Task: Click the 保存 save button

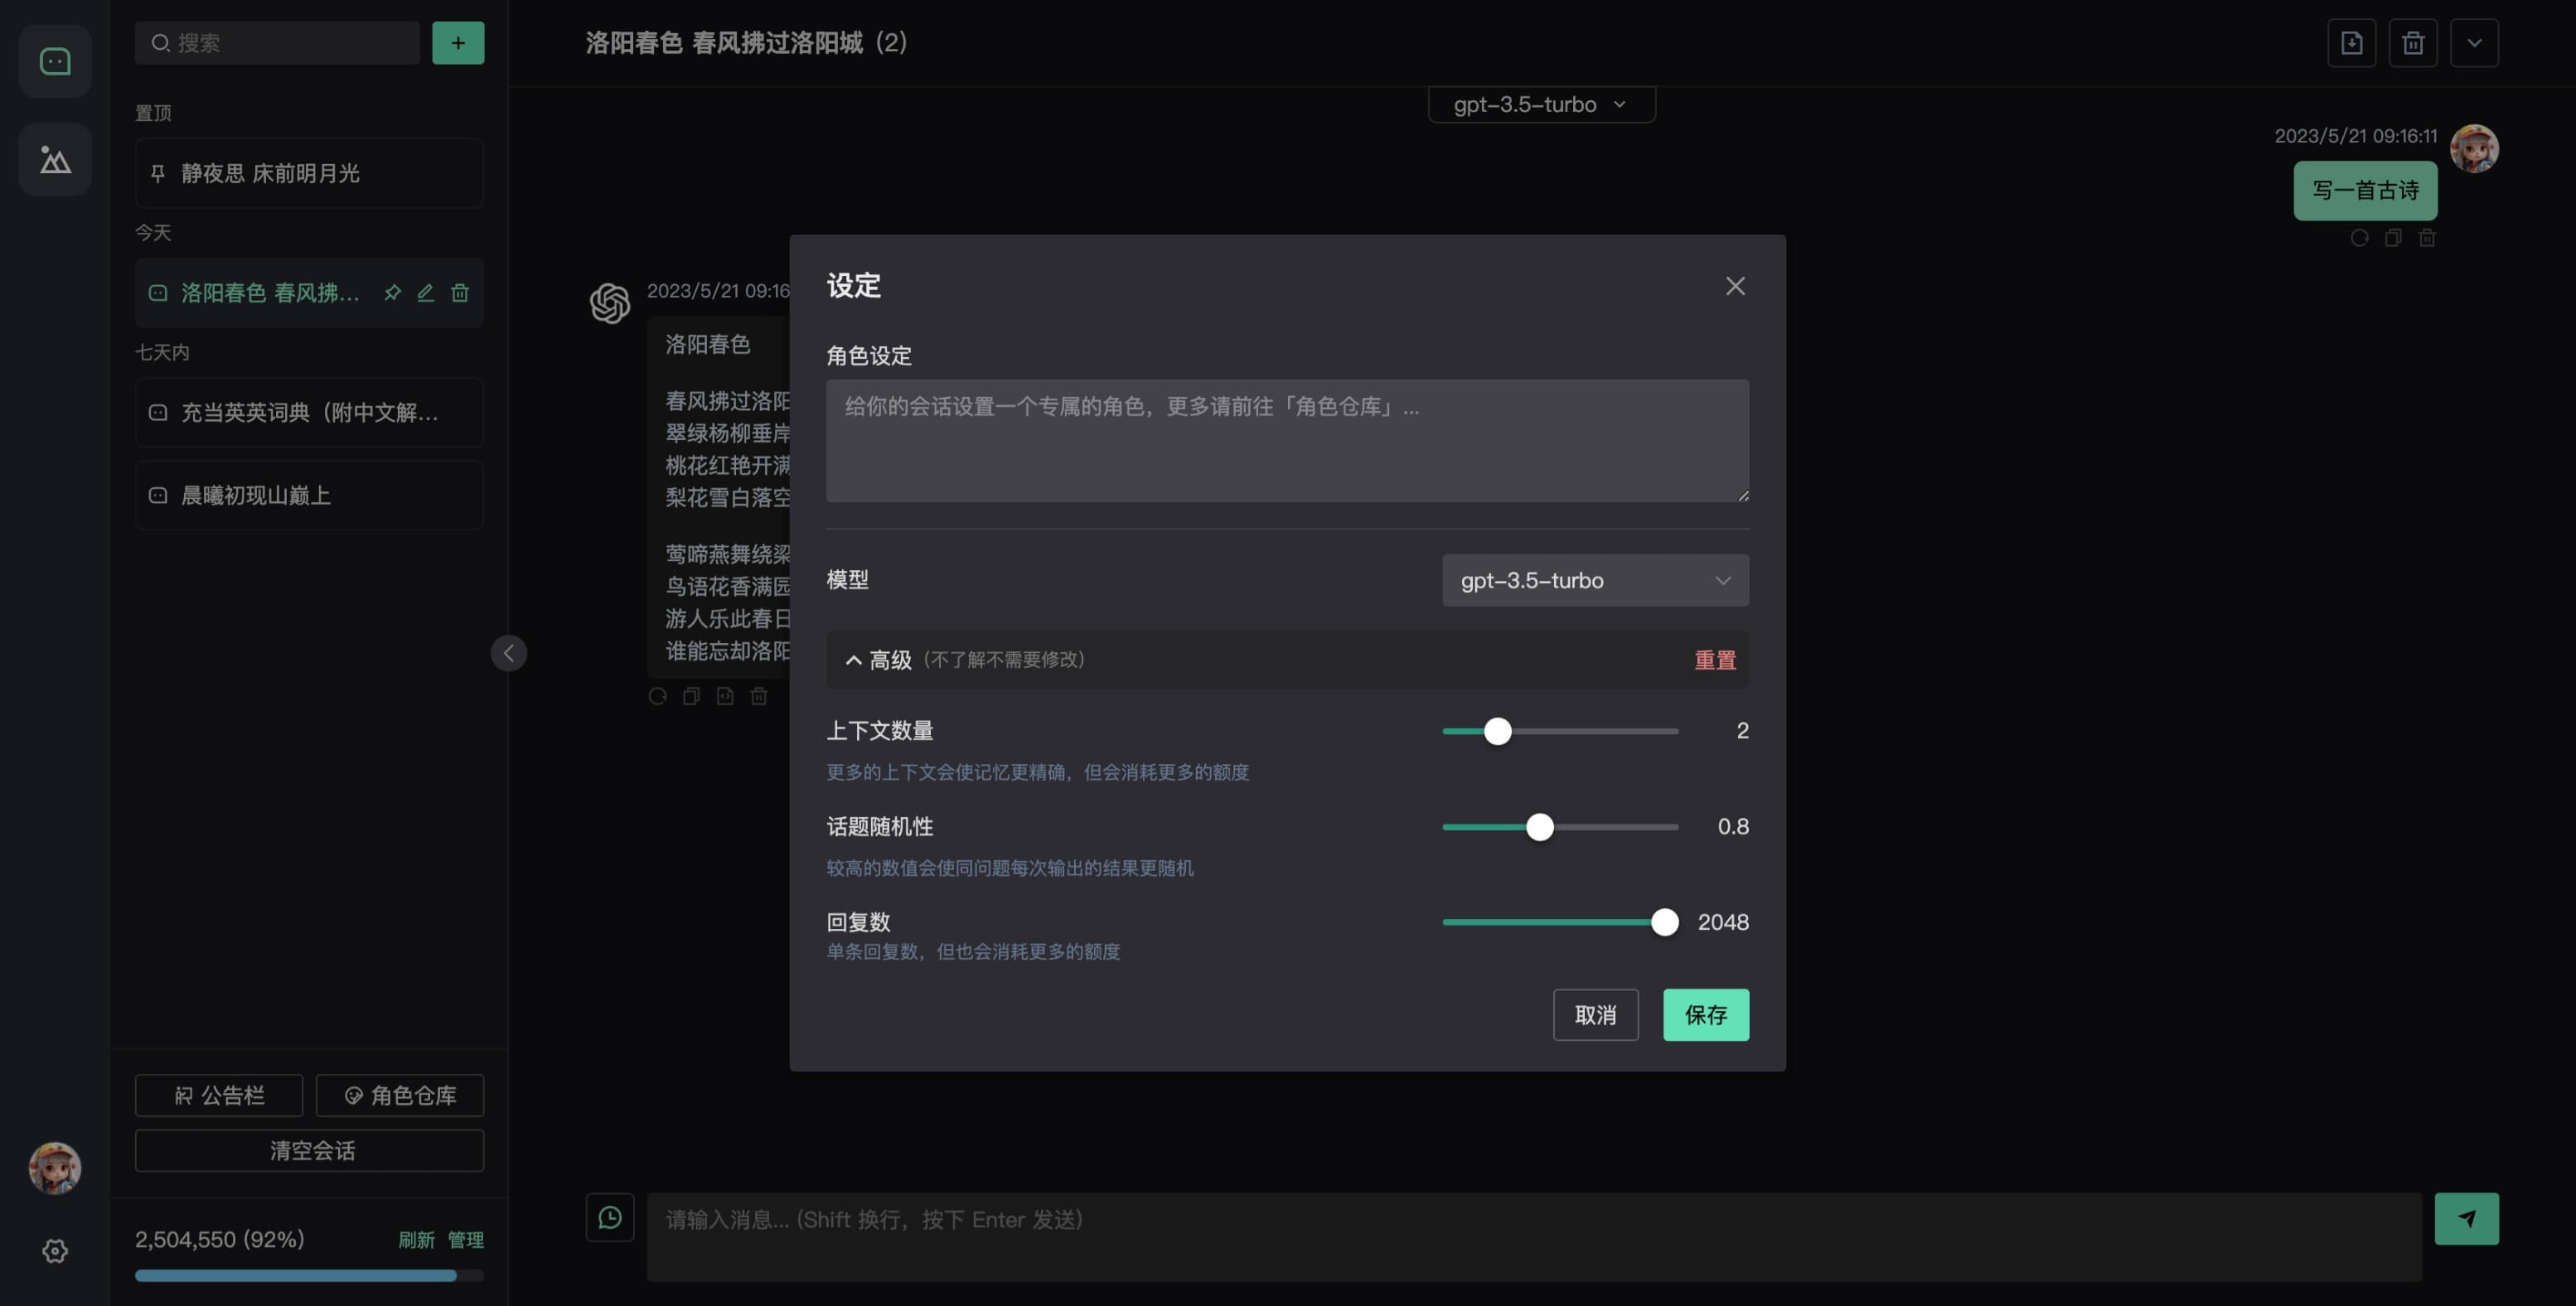Action: [x=1705, y=1015]
